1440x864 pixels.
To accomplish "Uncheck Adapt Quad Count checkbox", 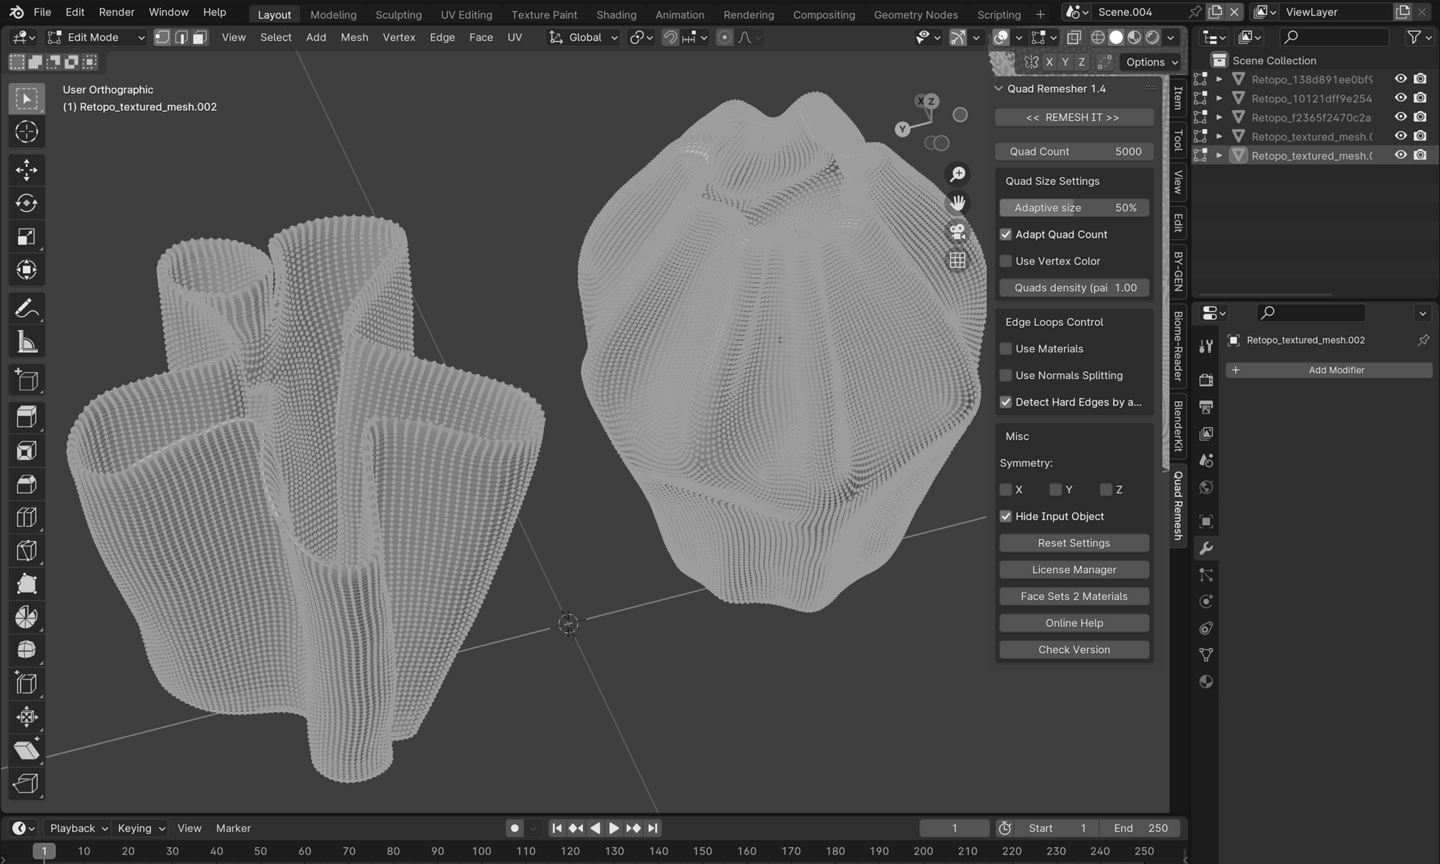I will 1006,234.
